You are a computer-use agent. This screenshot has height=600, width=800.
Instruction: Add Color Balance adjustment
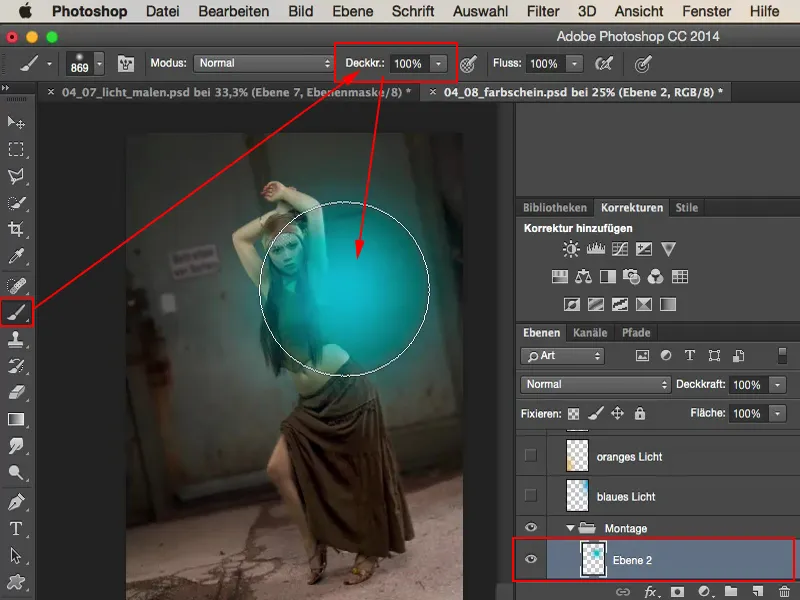(583, 277)
